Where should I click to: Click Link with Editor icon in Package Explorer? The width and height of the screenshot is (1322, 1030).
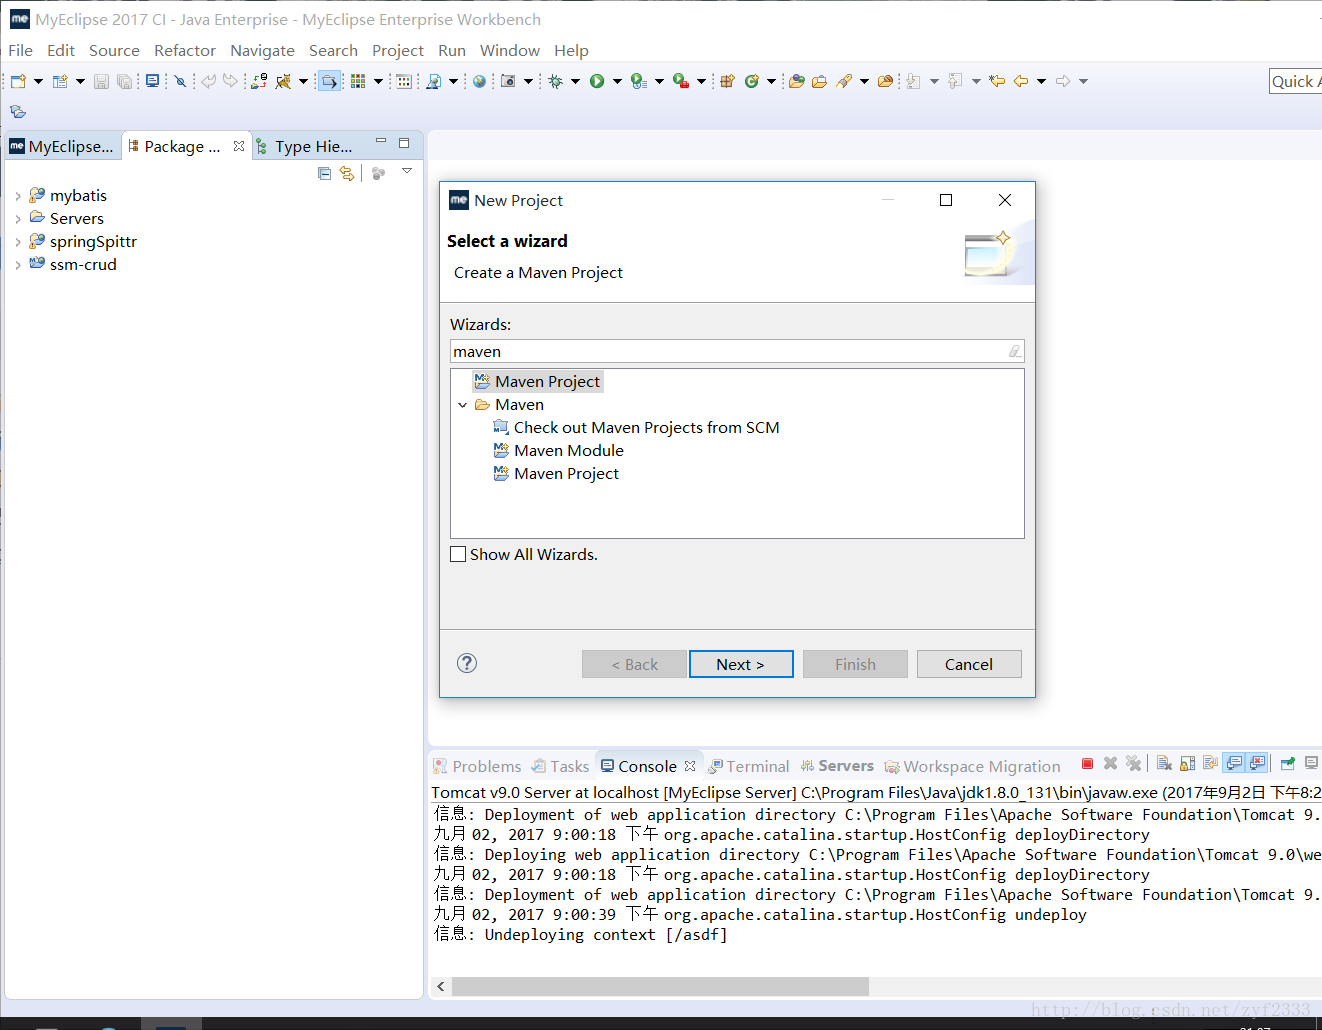point(347,173)
